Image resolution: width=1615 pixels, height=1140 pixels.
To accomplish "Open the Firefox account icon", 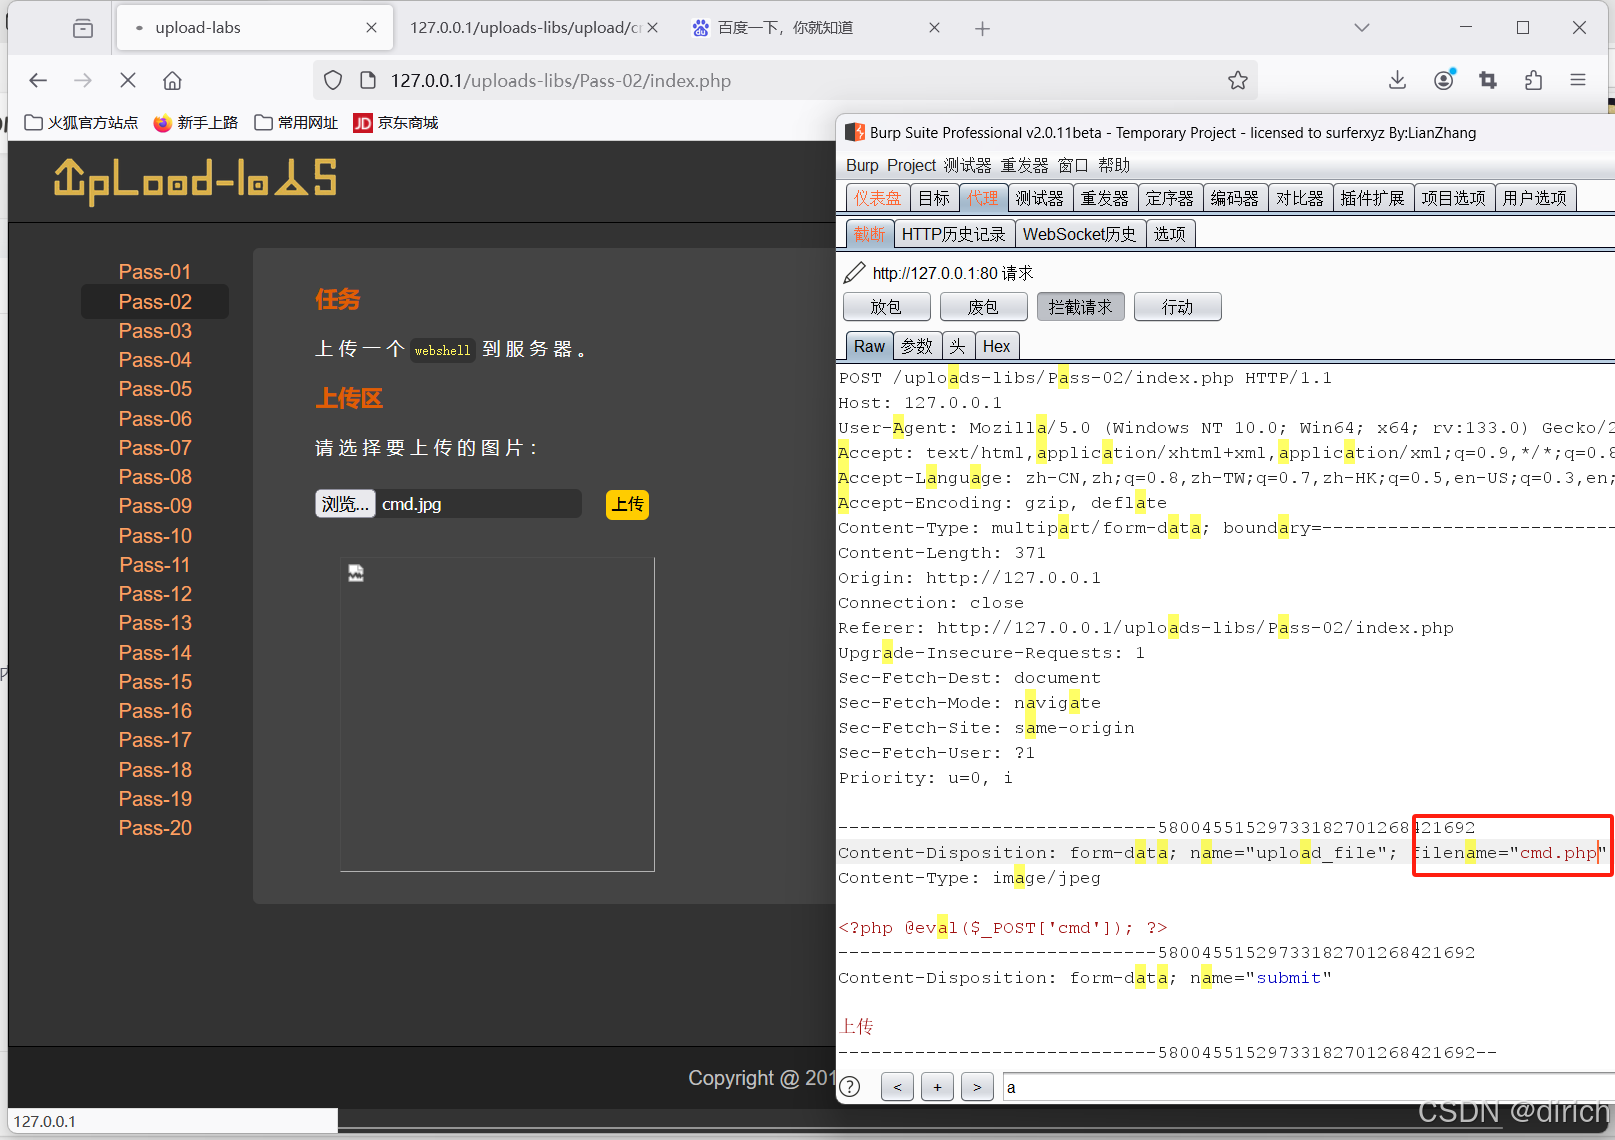I will tap(1443, 80).
